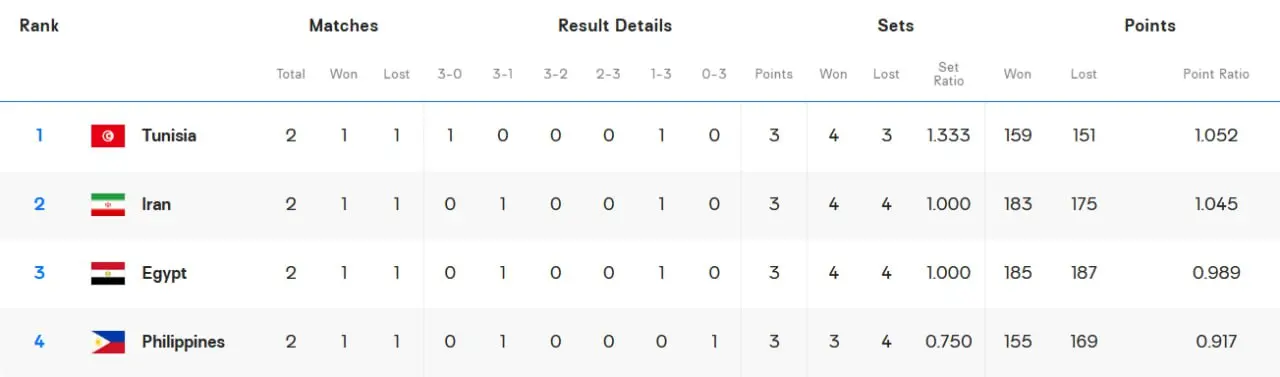Select the Sets group header
Screen dimensions: 1280x377
click(x=896, y=26)
